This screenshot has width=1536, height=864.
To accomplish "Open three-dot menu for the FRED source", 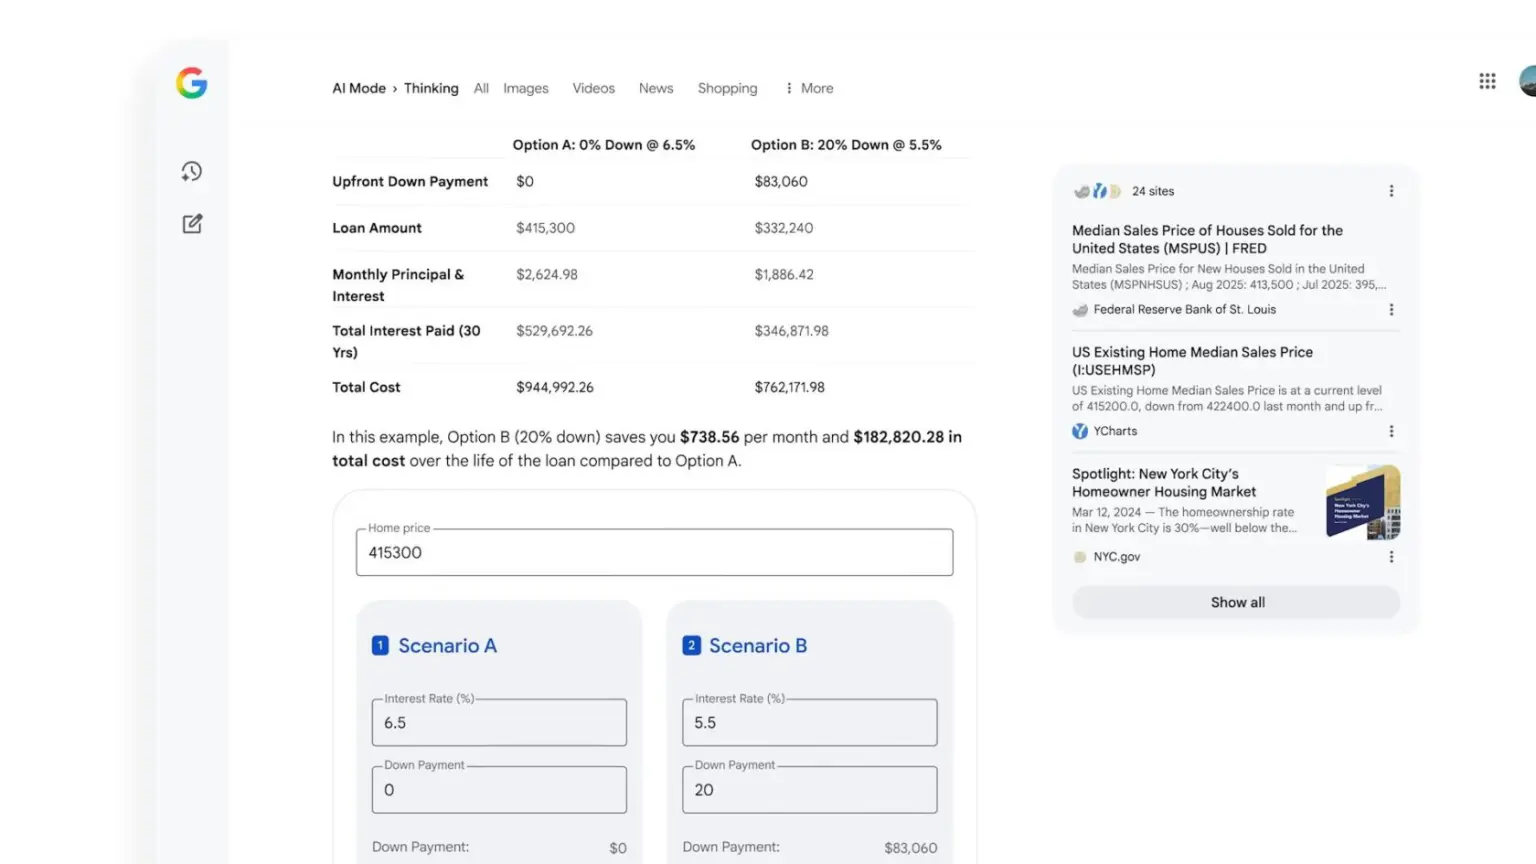I will click(1391, 310).
